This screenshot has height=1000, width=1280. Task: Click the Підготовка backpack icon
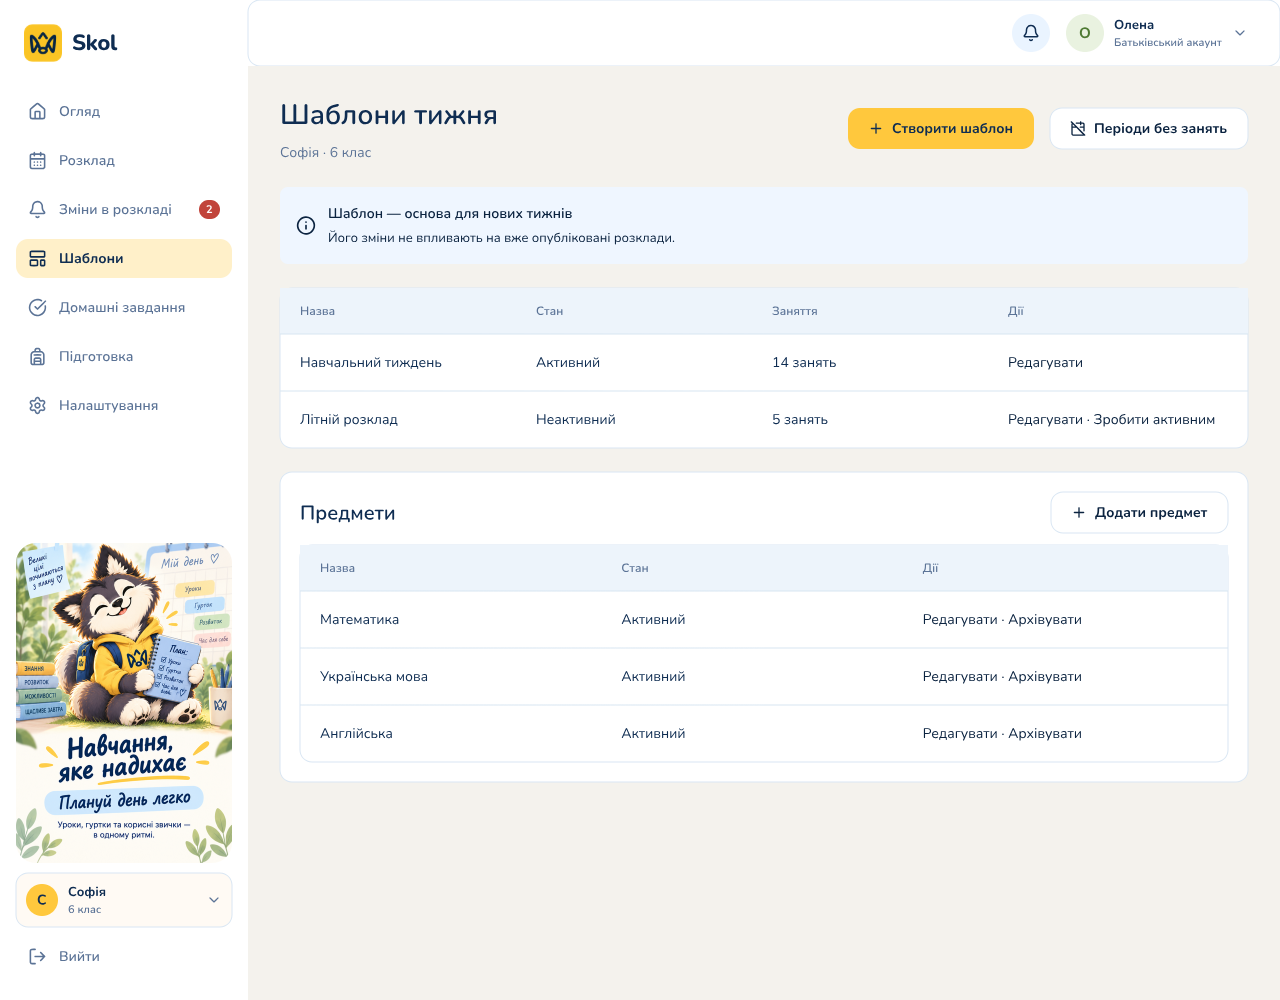[x=37, y=356]
